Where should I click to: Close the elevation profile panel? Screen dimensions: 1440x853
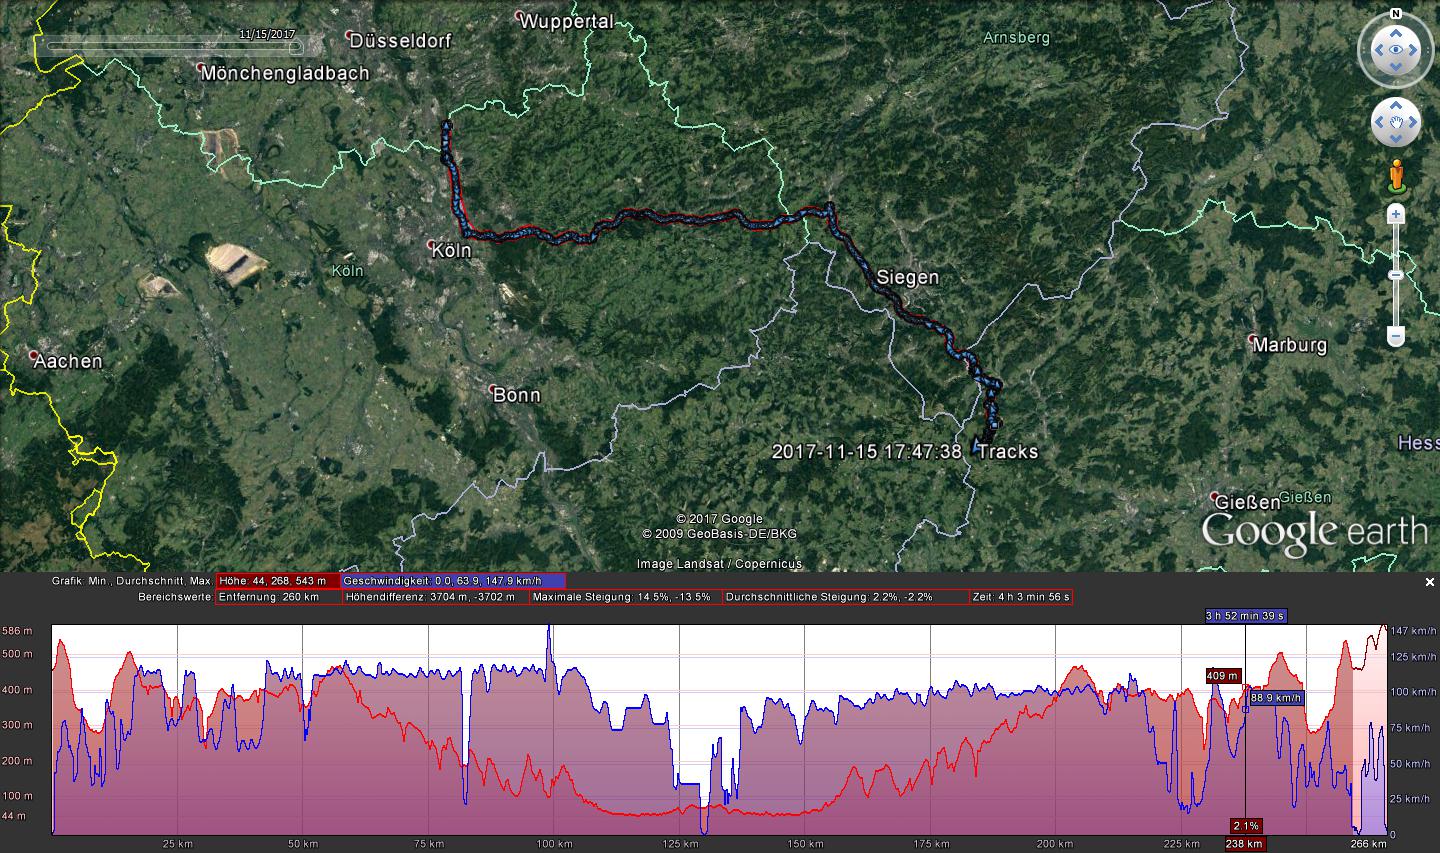(x=1430, y=581)
